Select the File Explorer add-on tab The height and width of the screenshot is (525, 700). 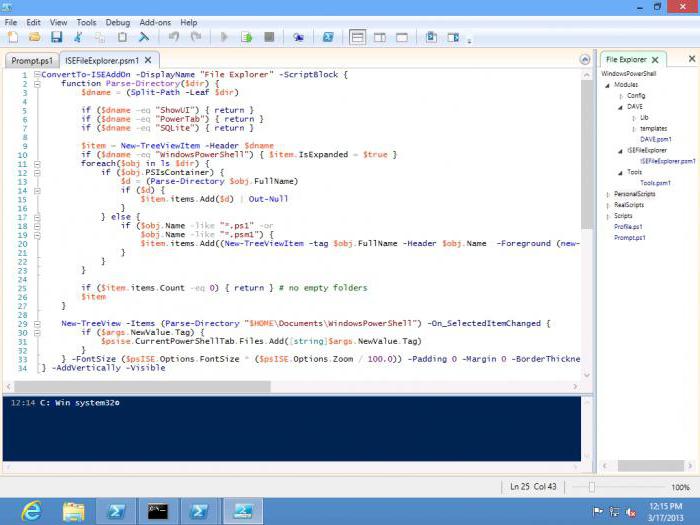(x=626, y=59)
